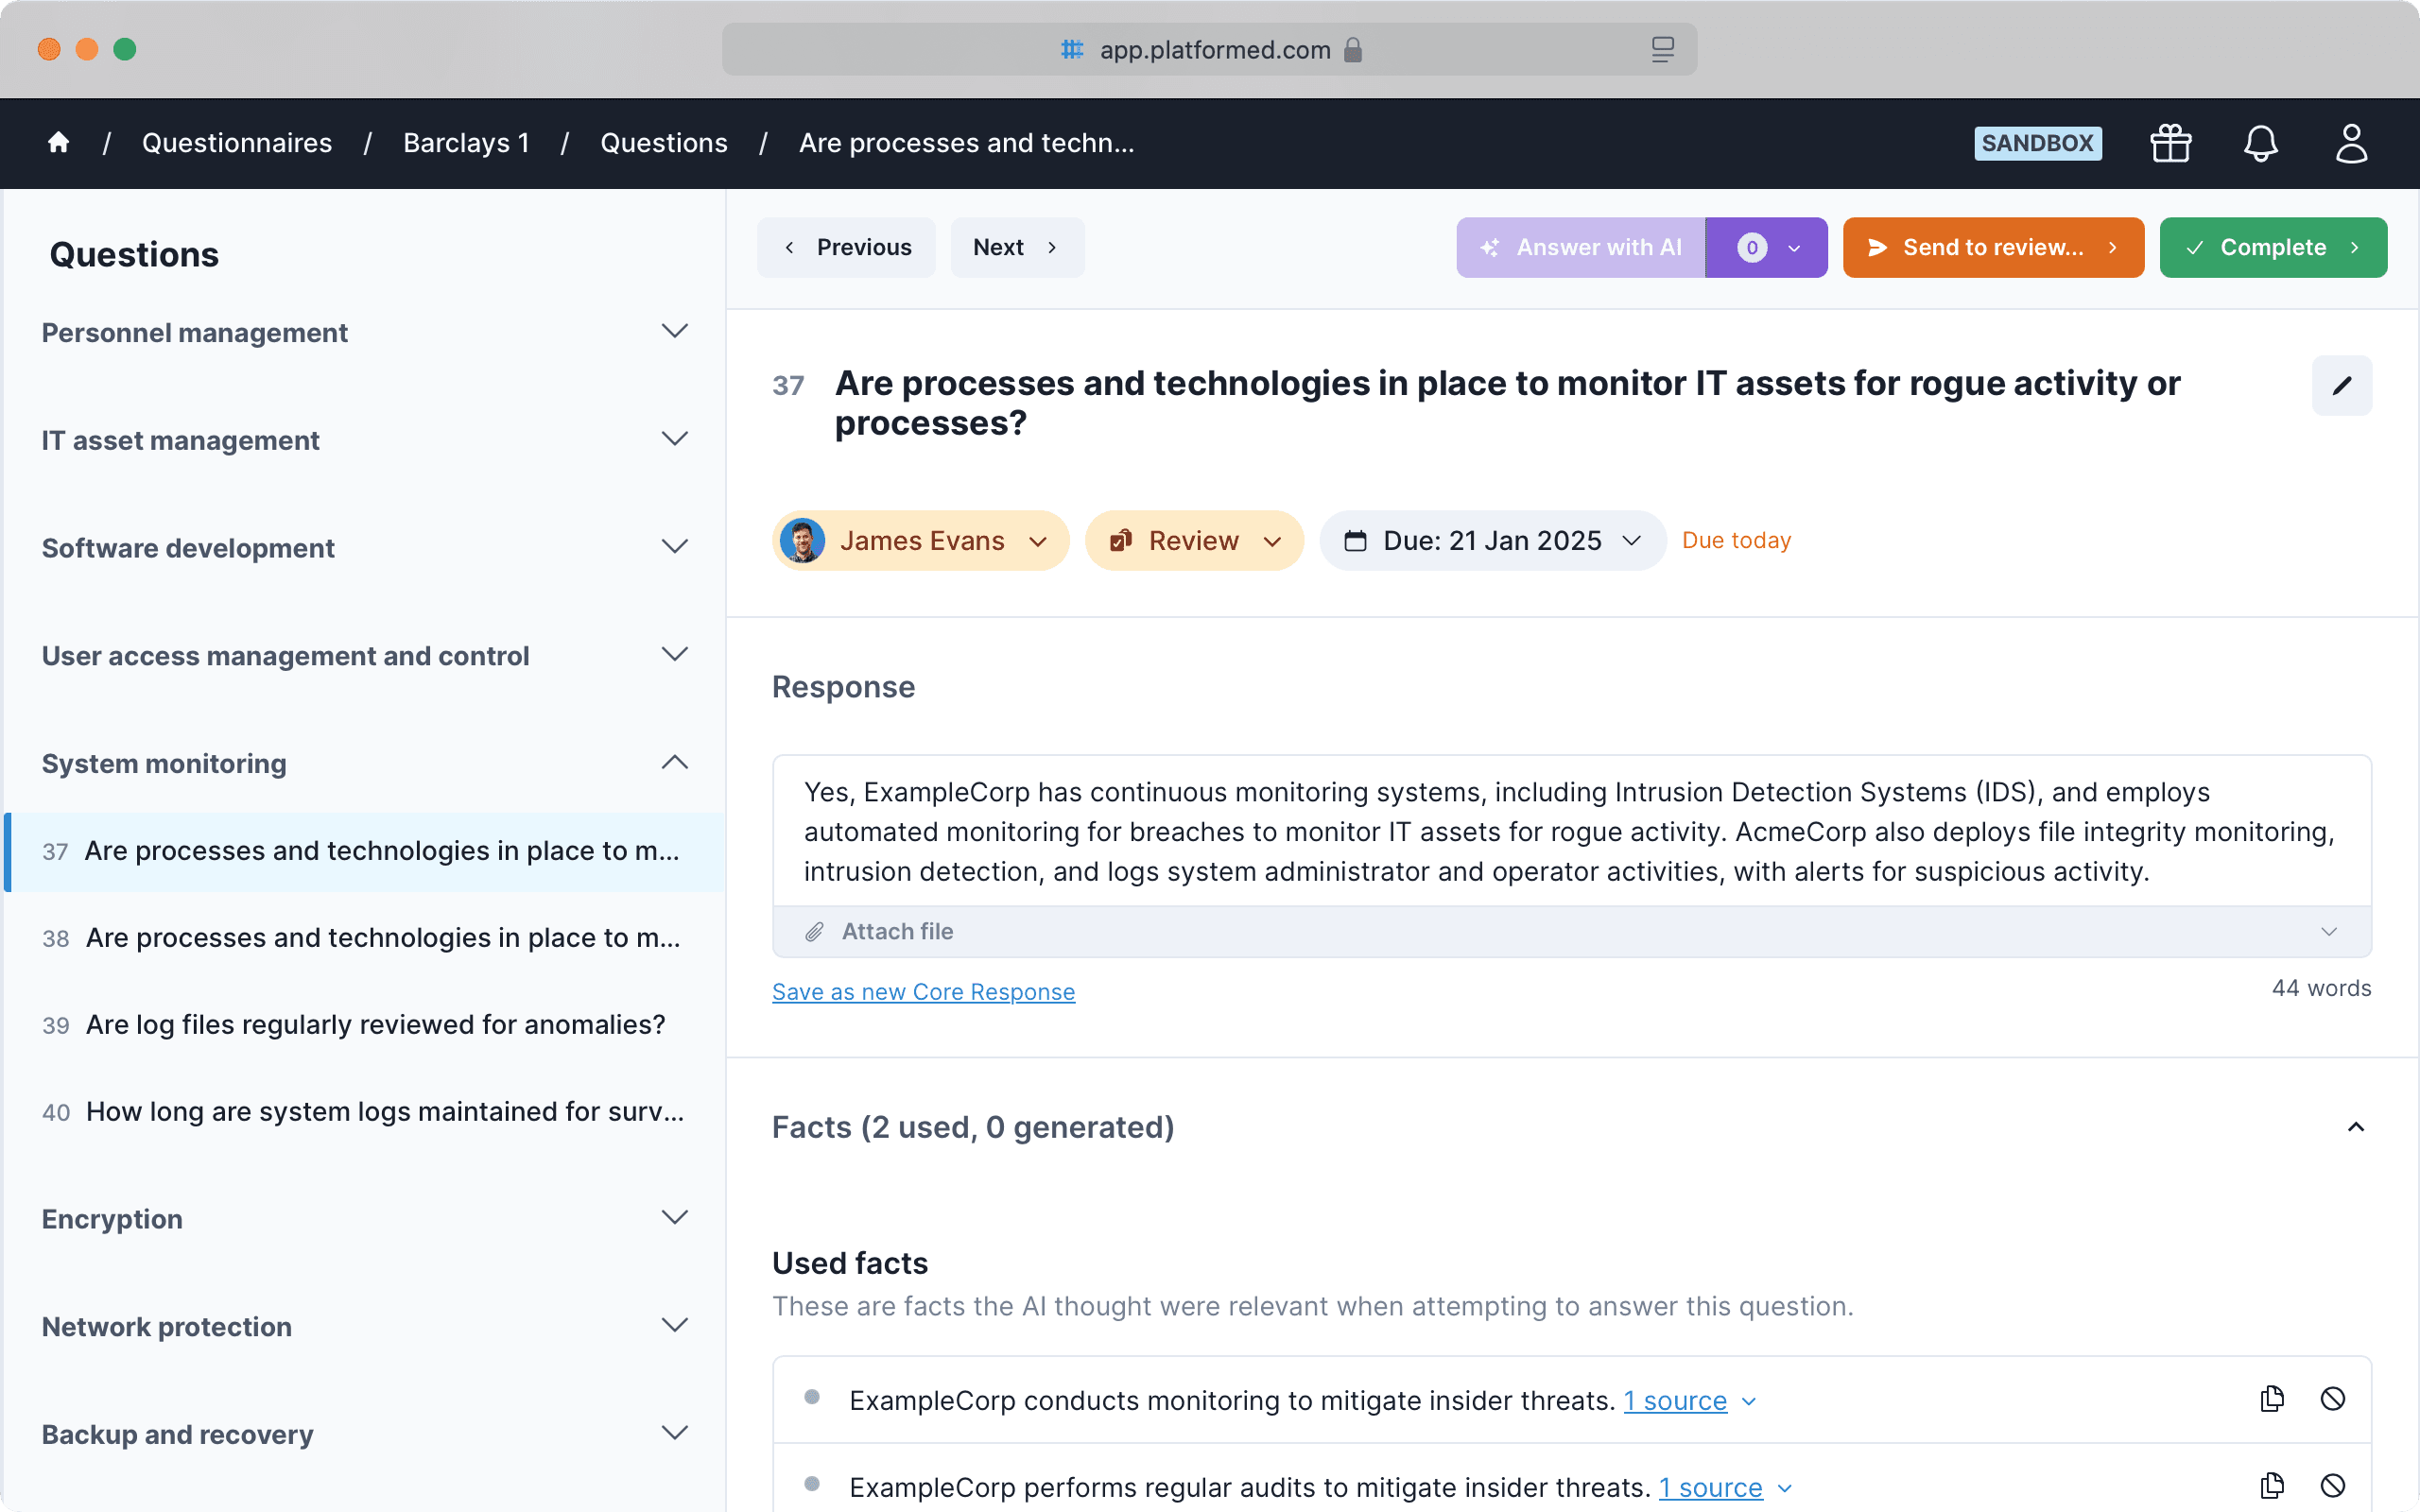Open the due date picker dropdown

coord(1492,541)
